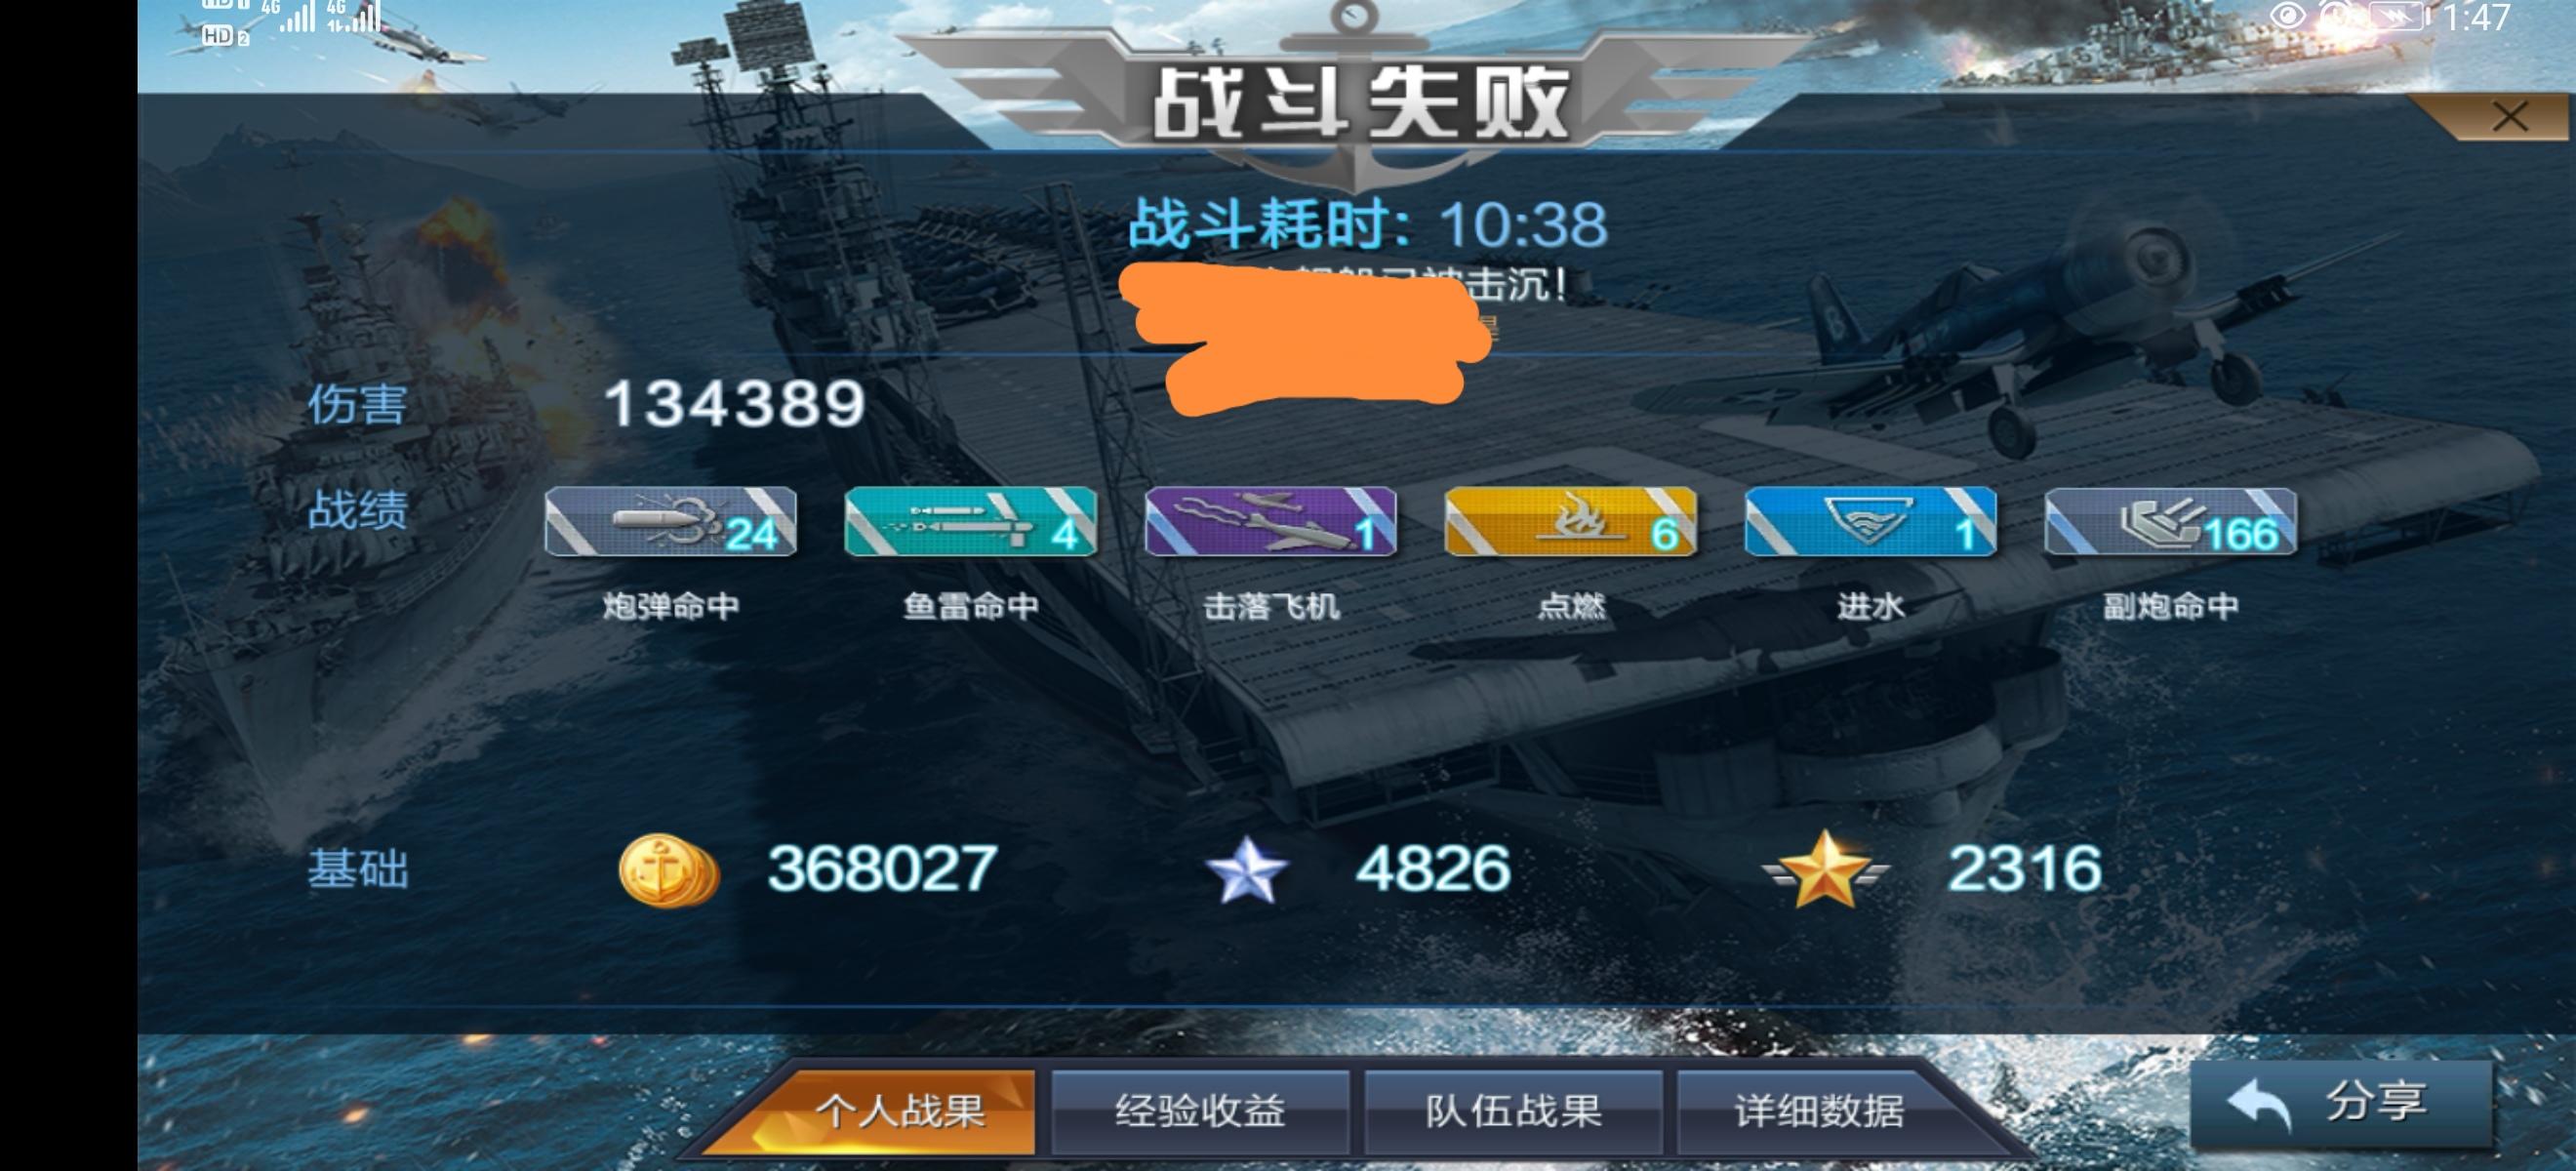Viewport: 2576px width, 1171px height.
Task: Tap the secondary gun hits badge 166
Action: (x=2170, y=521)
